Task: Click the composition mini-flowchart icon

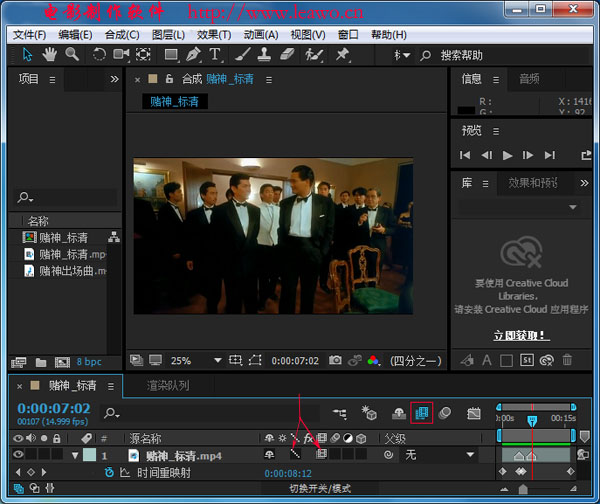Action: click(x=339, y=413)
